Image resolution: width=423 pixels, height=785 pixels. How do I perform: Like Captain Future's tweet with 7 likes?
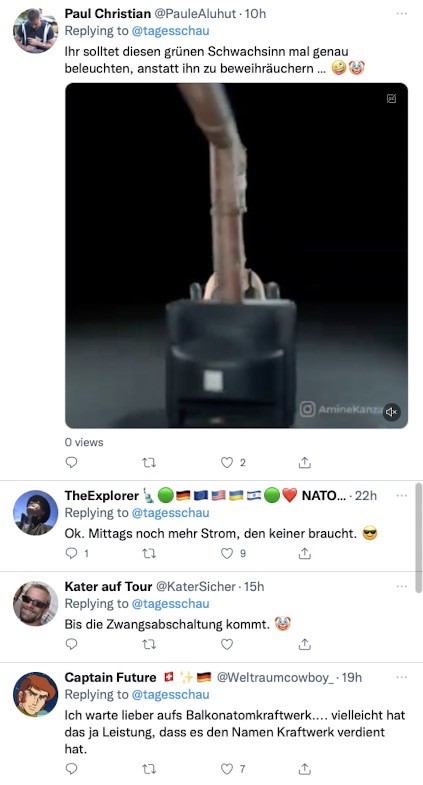coord(227,768)
